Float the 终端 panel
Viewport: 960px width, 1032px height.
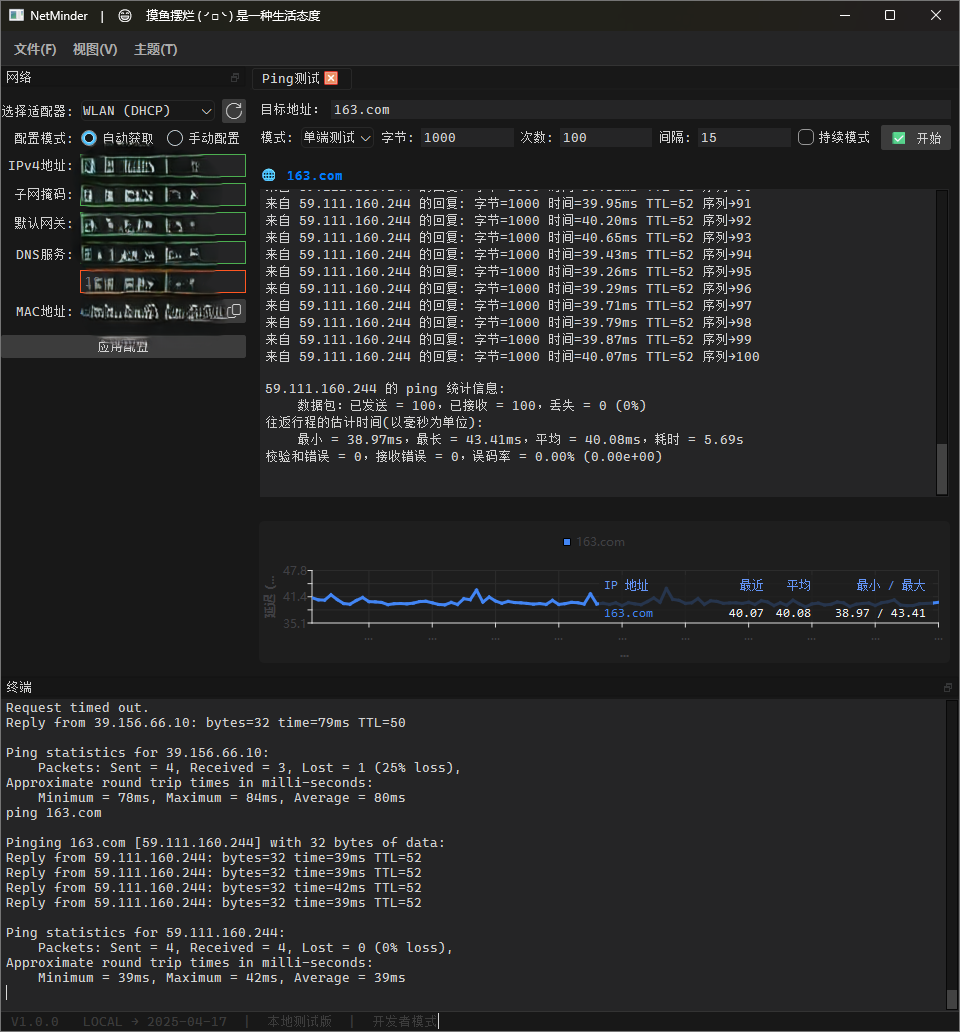coord(947,688)
